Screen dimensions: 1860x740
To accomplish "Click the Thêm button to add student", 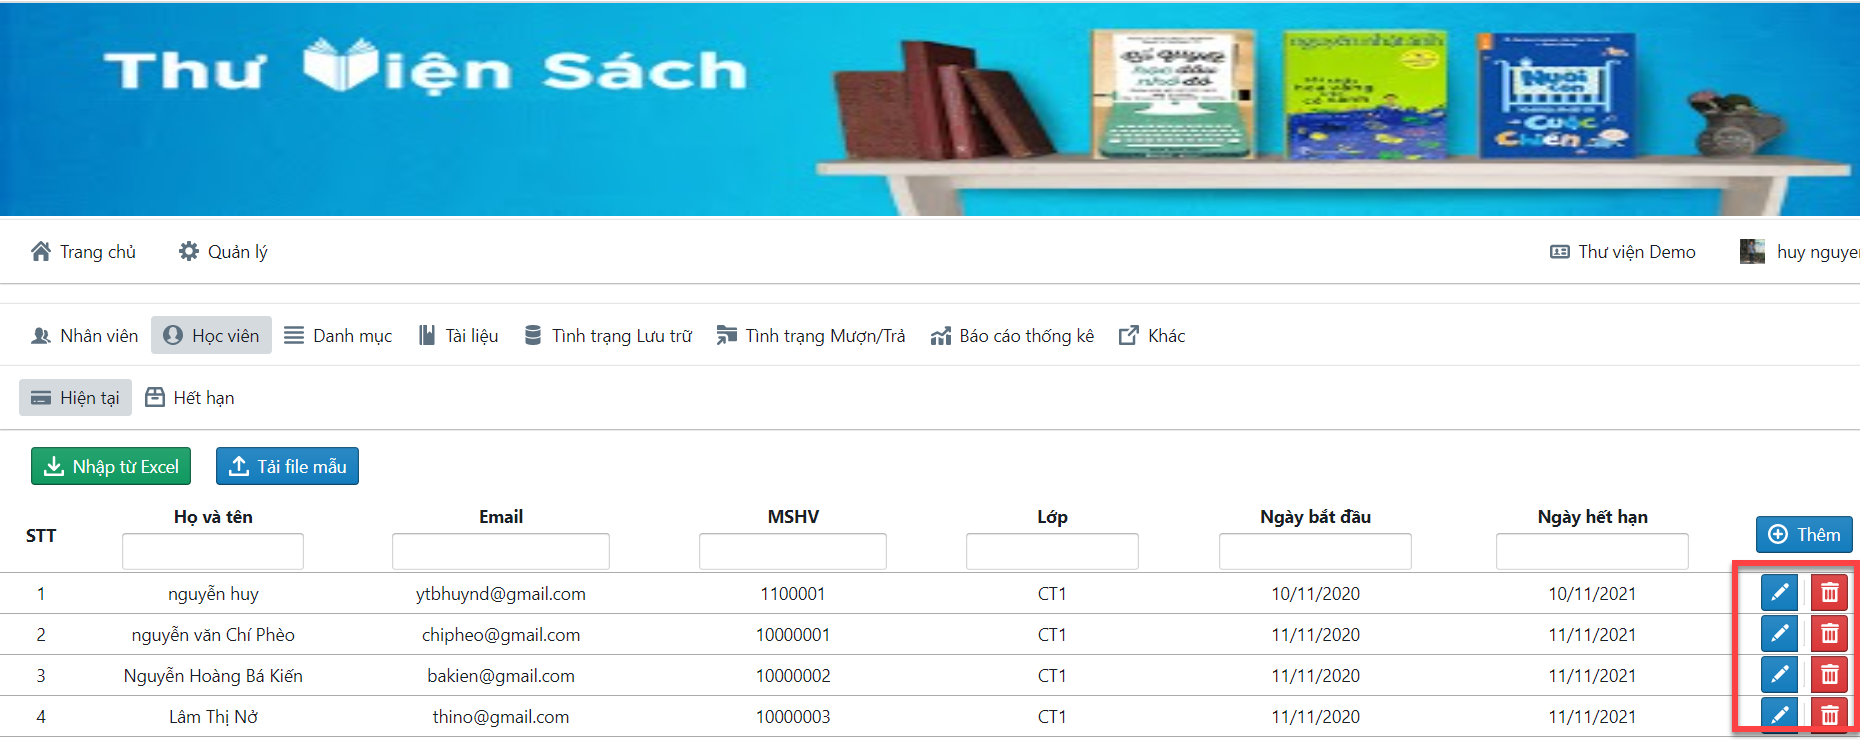I will click(1804, 535).
